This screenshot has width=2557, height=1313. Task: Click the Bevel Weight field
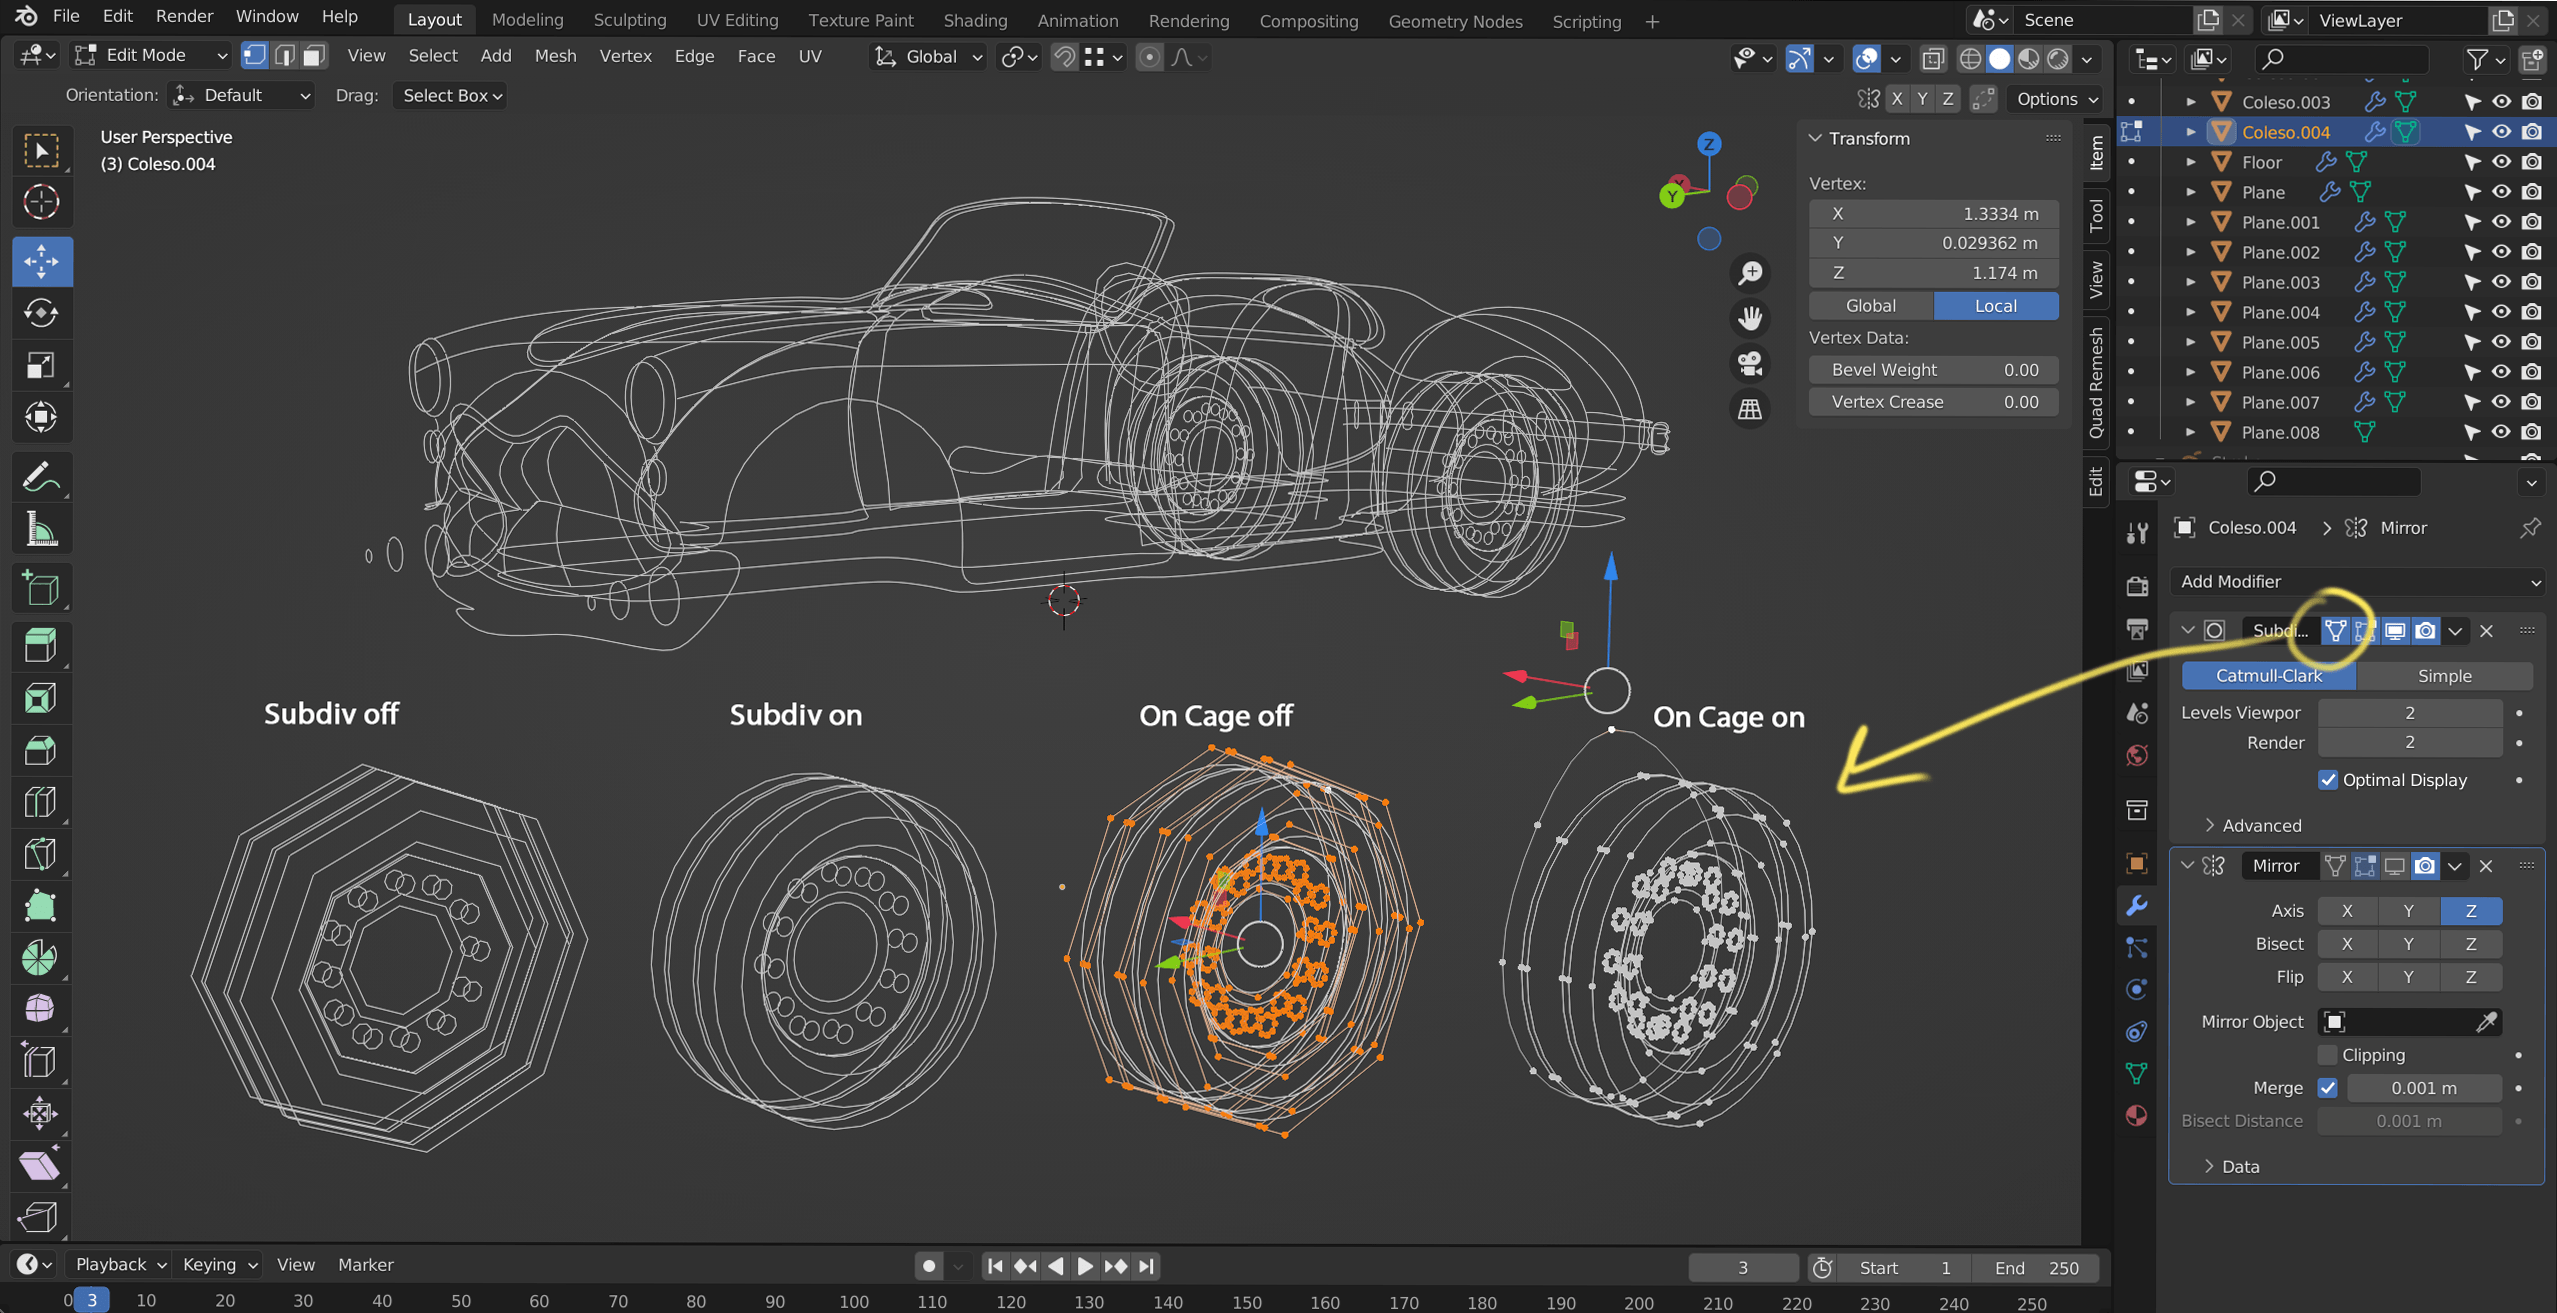[1933, 370]
